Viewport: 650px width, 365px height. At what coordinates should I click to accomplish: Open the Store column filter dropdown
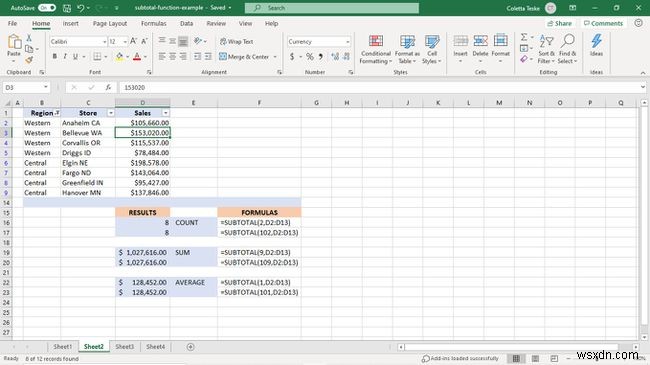111,113
